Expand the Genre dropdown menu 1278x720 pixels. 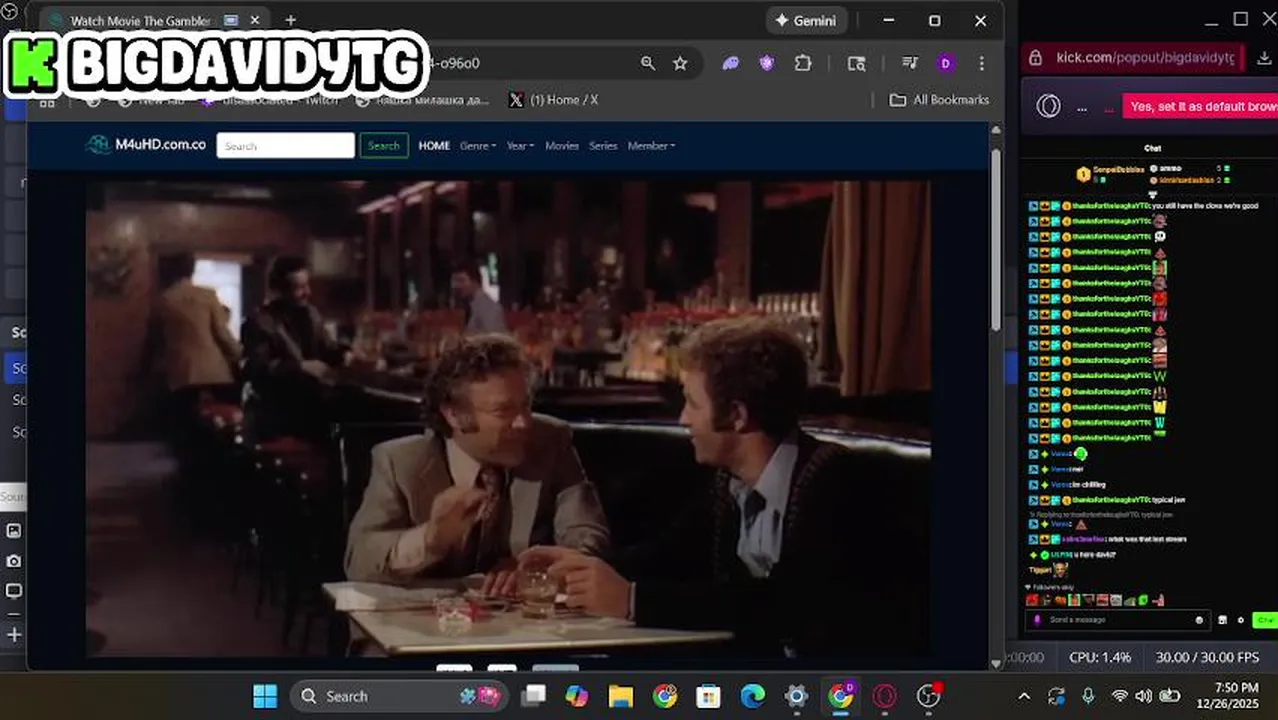click(478, 145)
